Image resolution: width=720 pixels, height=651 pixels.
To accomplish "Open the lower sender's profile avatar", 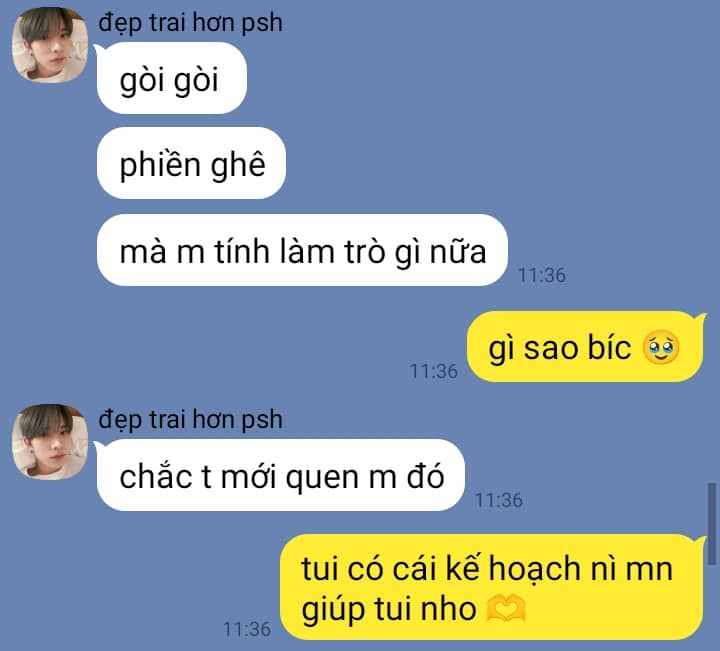I will point(50,442).
